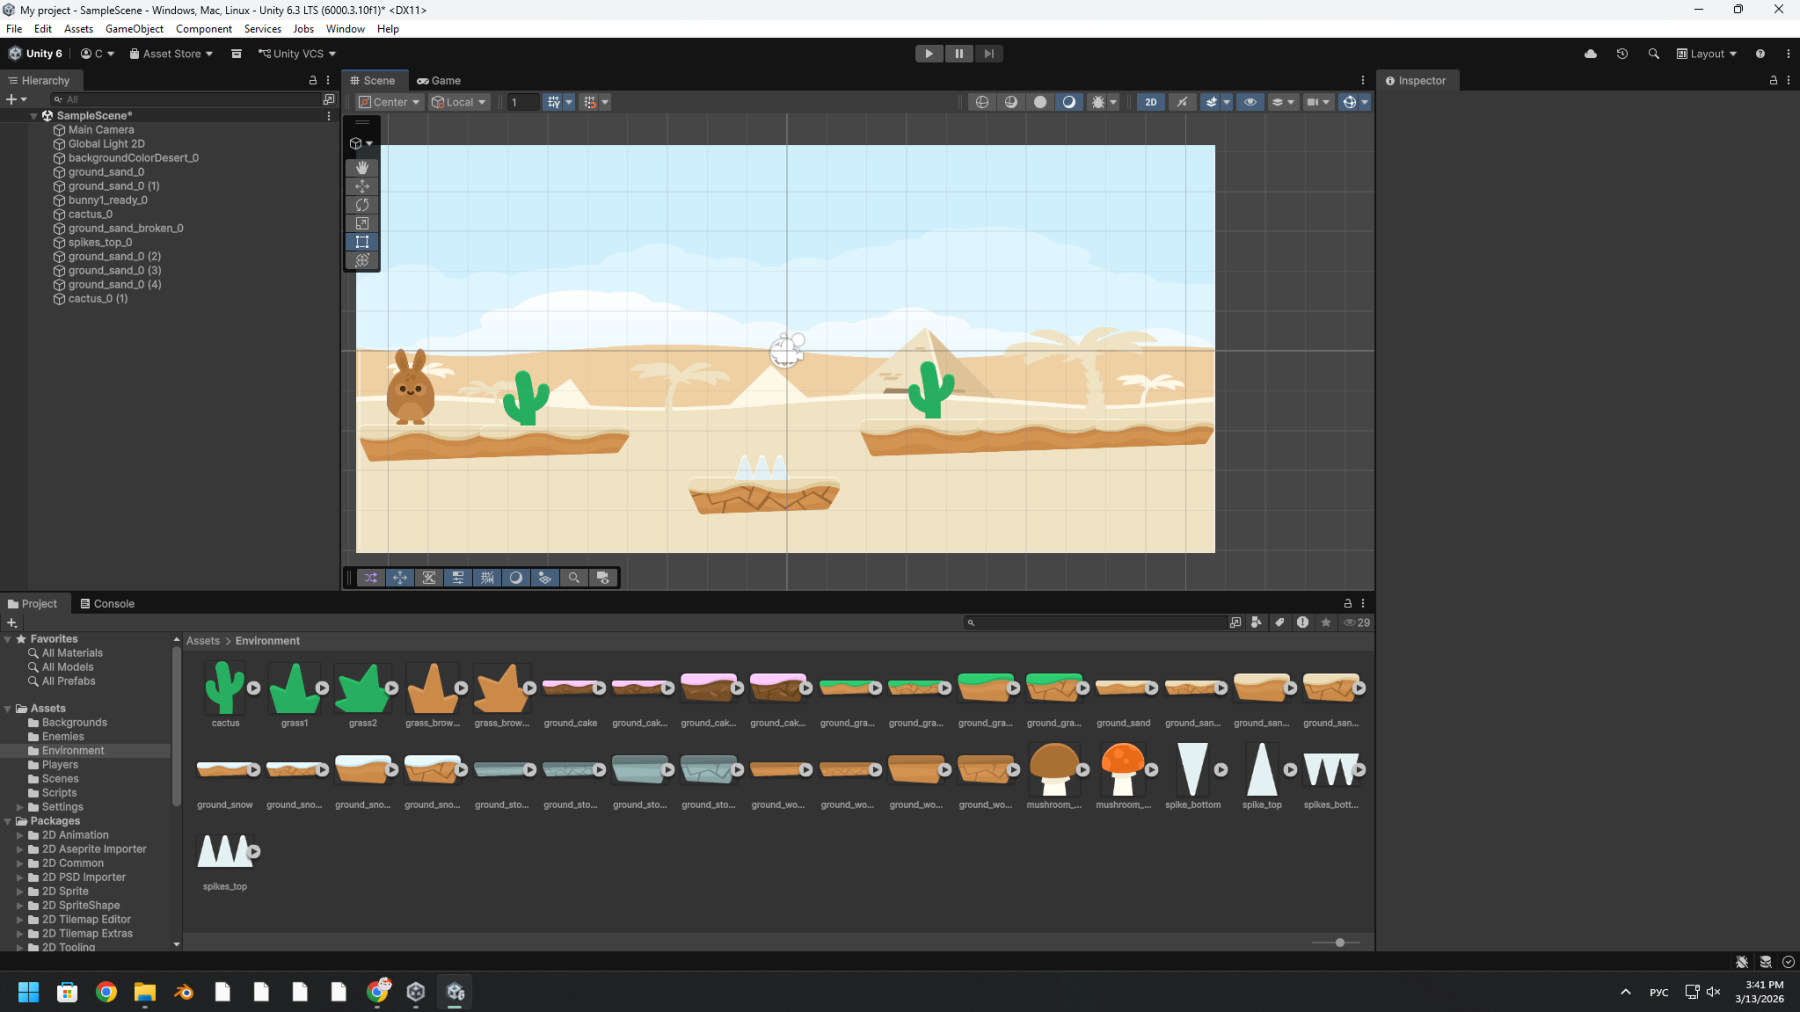The image size is (1800, 1012).
Task: Select bunny1_ready_0 in the Hierarchy
Action: (x=107, y=200)
